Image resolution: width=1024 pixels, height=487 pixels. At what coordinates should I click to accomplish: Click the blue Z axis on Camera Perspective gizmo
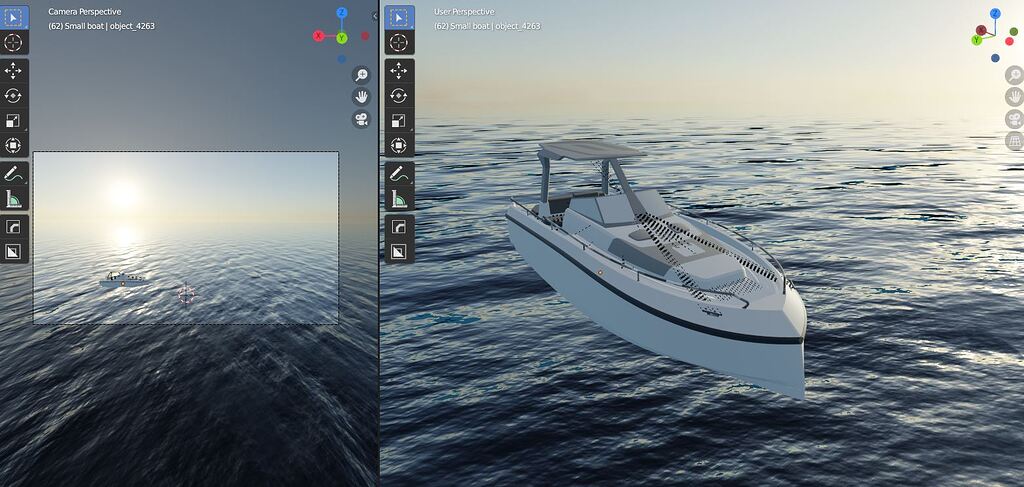342,12
